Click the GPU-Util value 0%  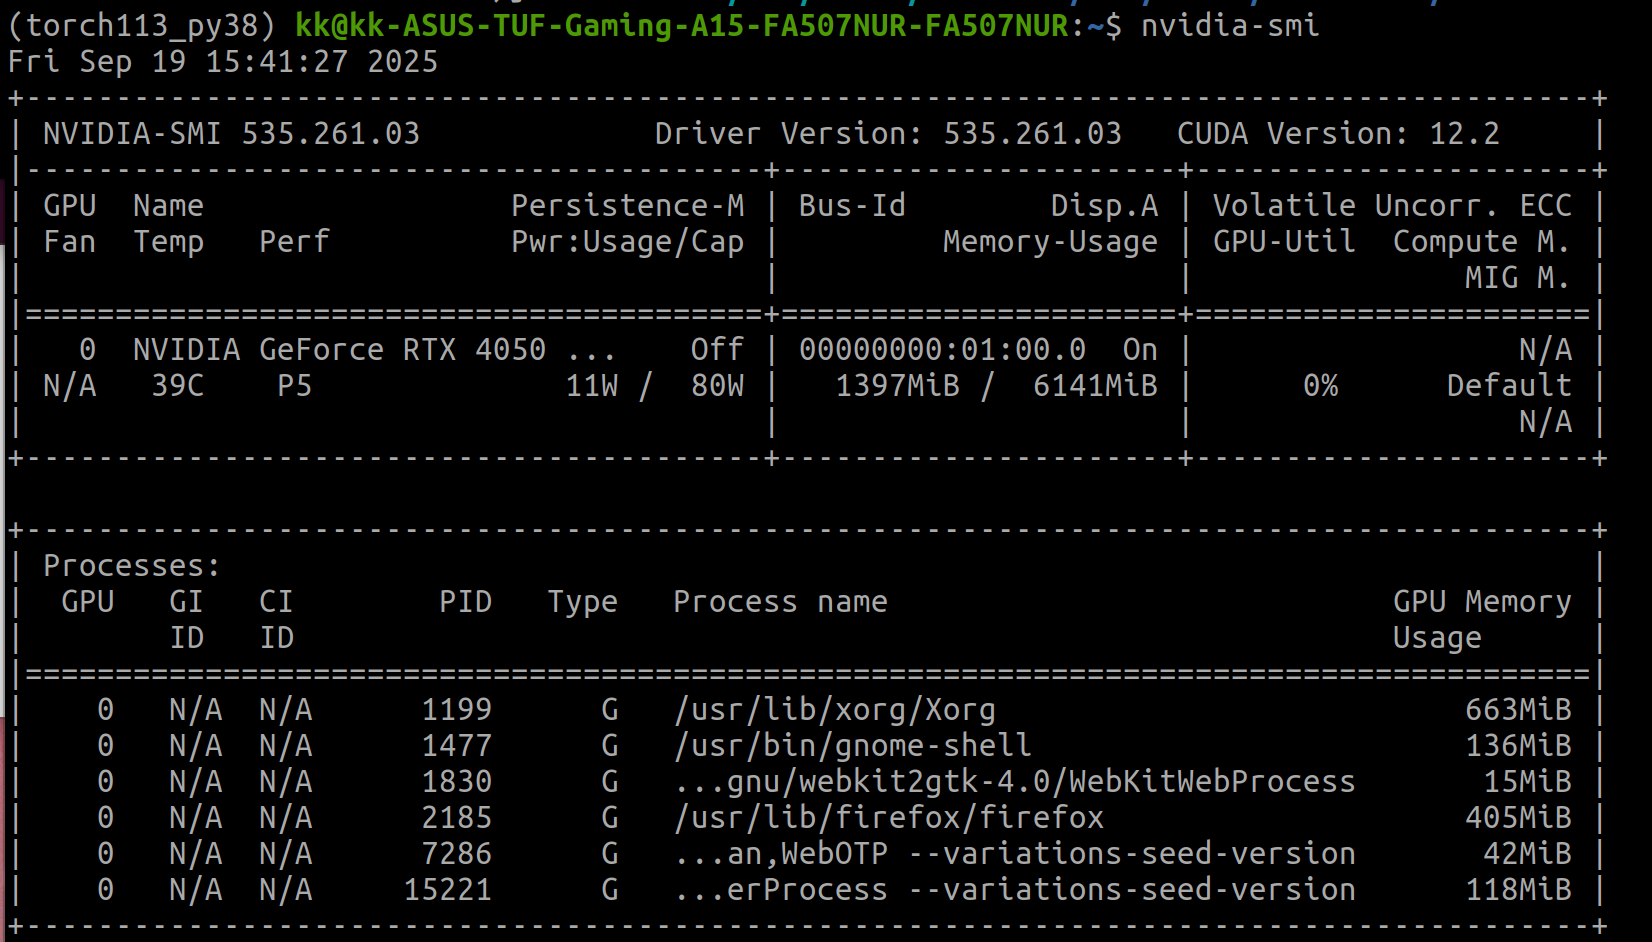(x=1320, y=386)
